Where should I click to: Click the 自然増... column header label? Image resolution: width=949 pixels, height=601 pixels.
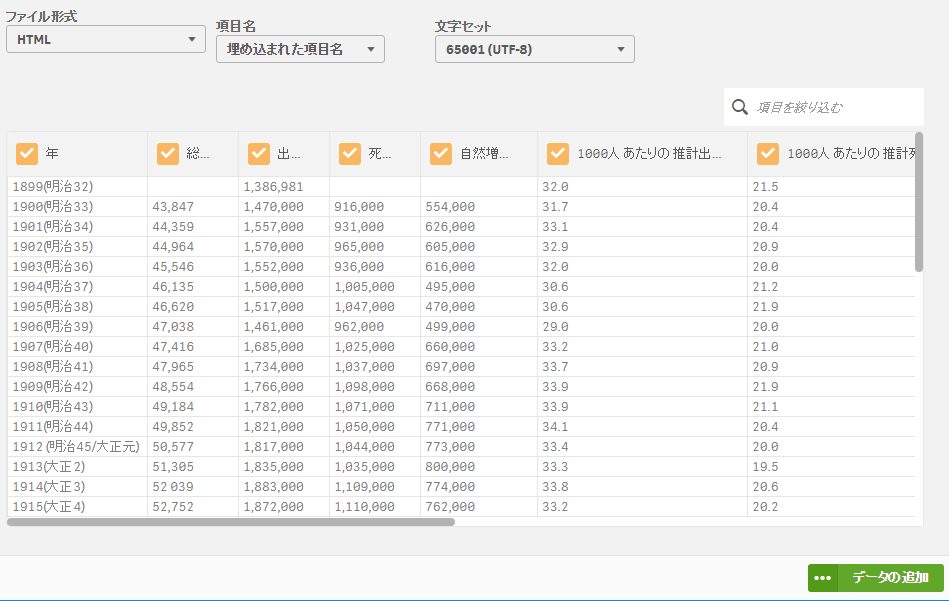pyautogui.click(x=484, y=154)
